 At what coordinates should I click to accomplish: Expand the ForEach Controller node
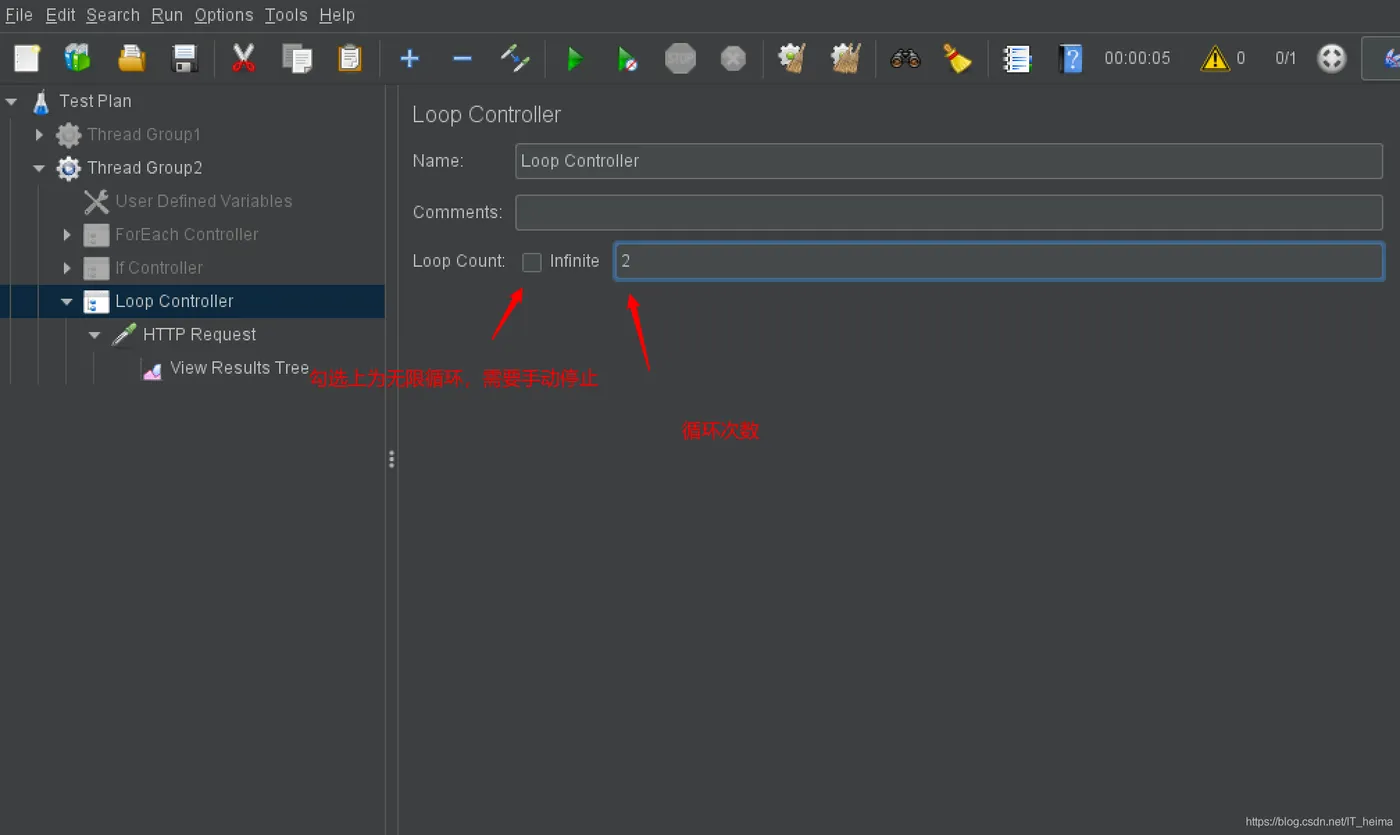(x=68, y=235)
